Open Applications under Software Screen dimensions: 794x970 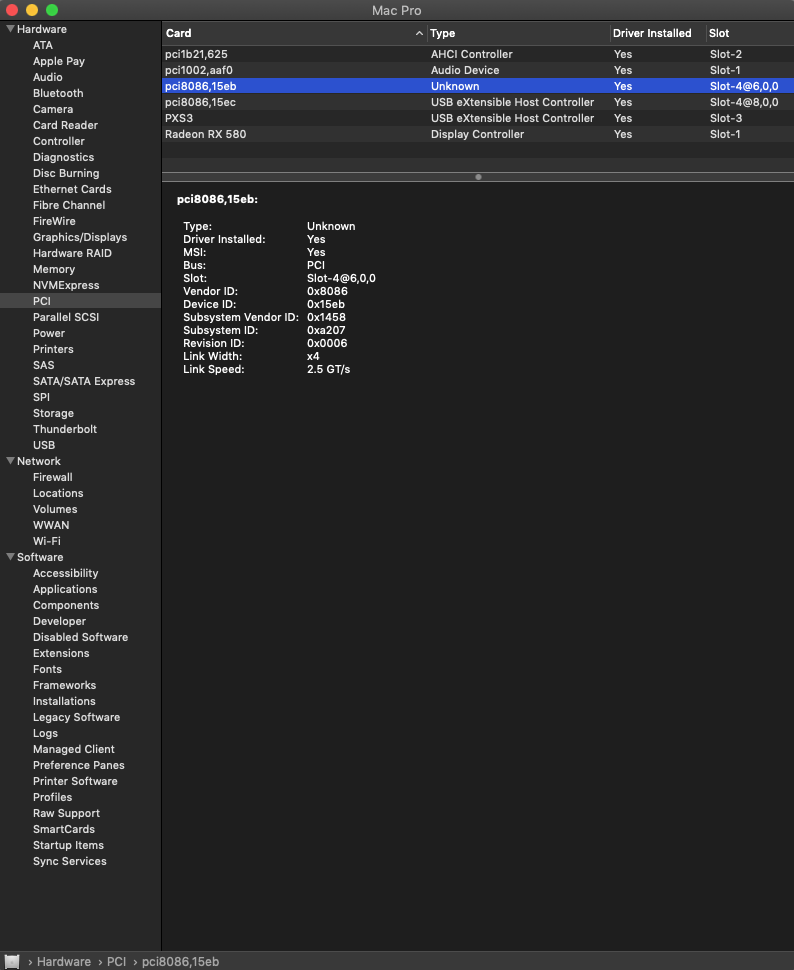(65, 590)
